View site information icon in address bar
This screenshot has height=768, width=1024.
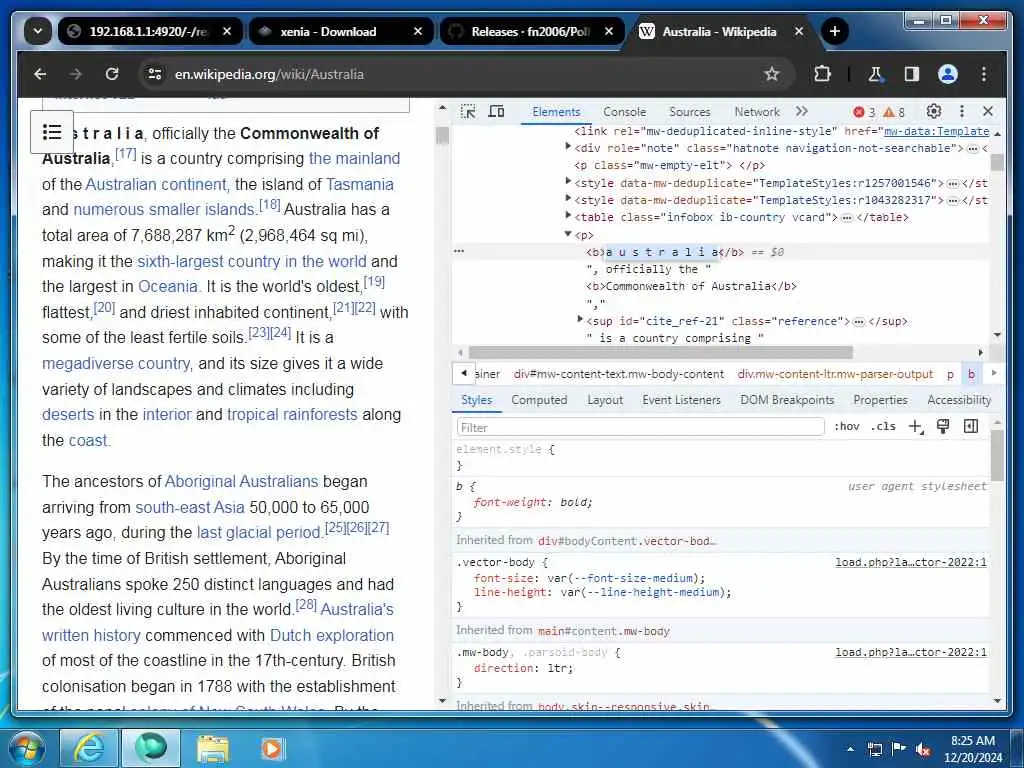point(155,74)
